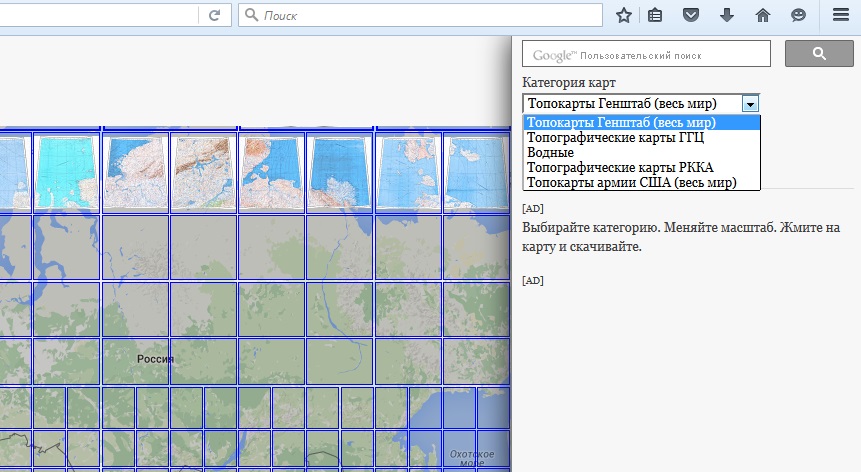Go to the home page icon

click(x=763, y=16)
